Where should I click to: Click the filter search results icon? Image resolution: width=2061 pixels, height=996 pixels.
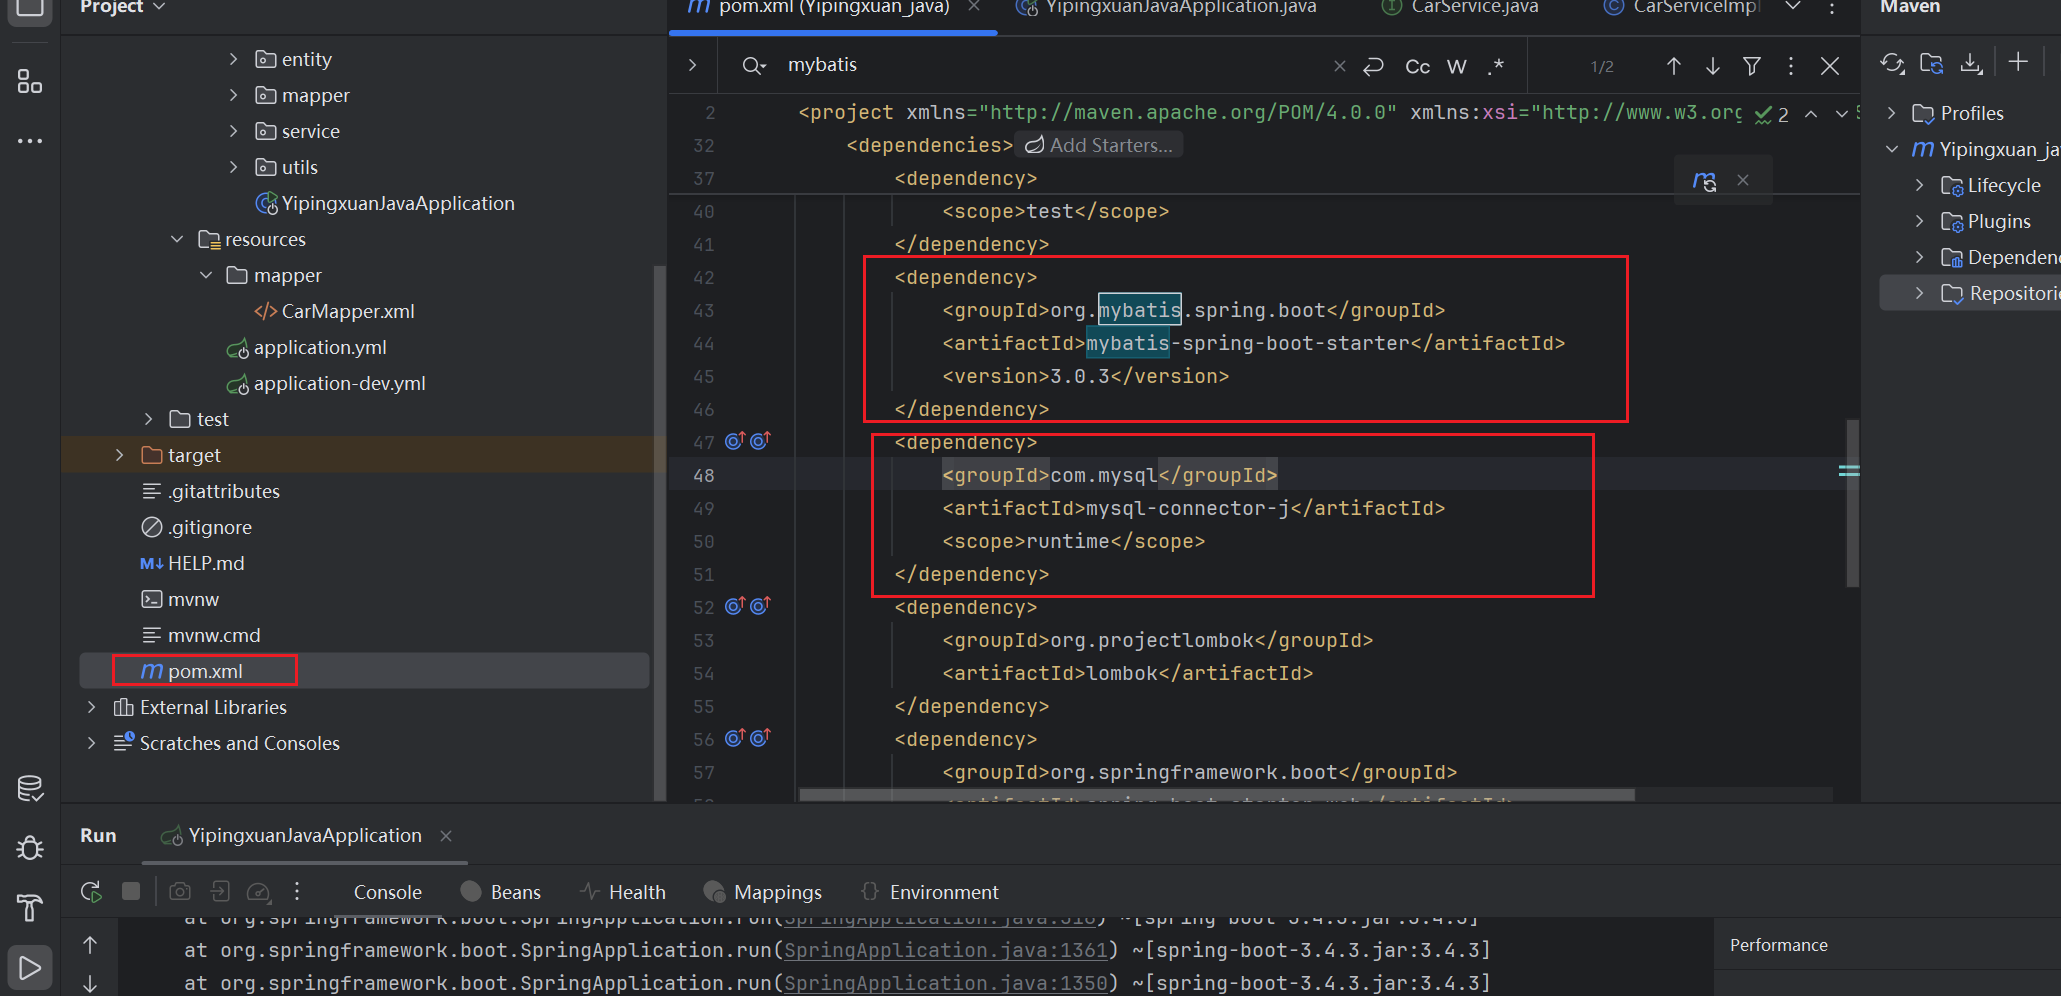pos(1752,66)
